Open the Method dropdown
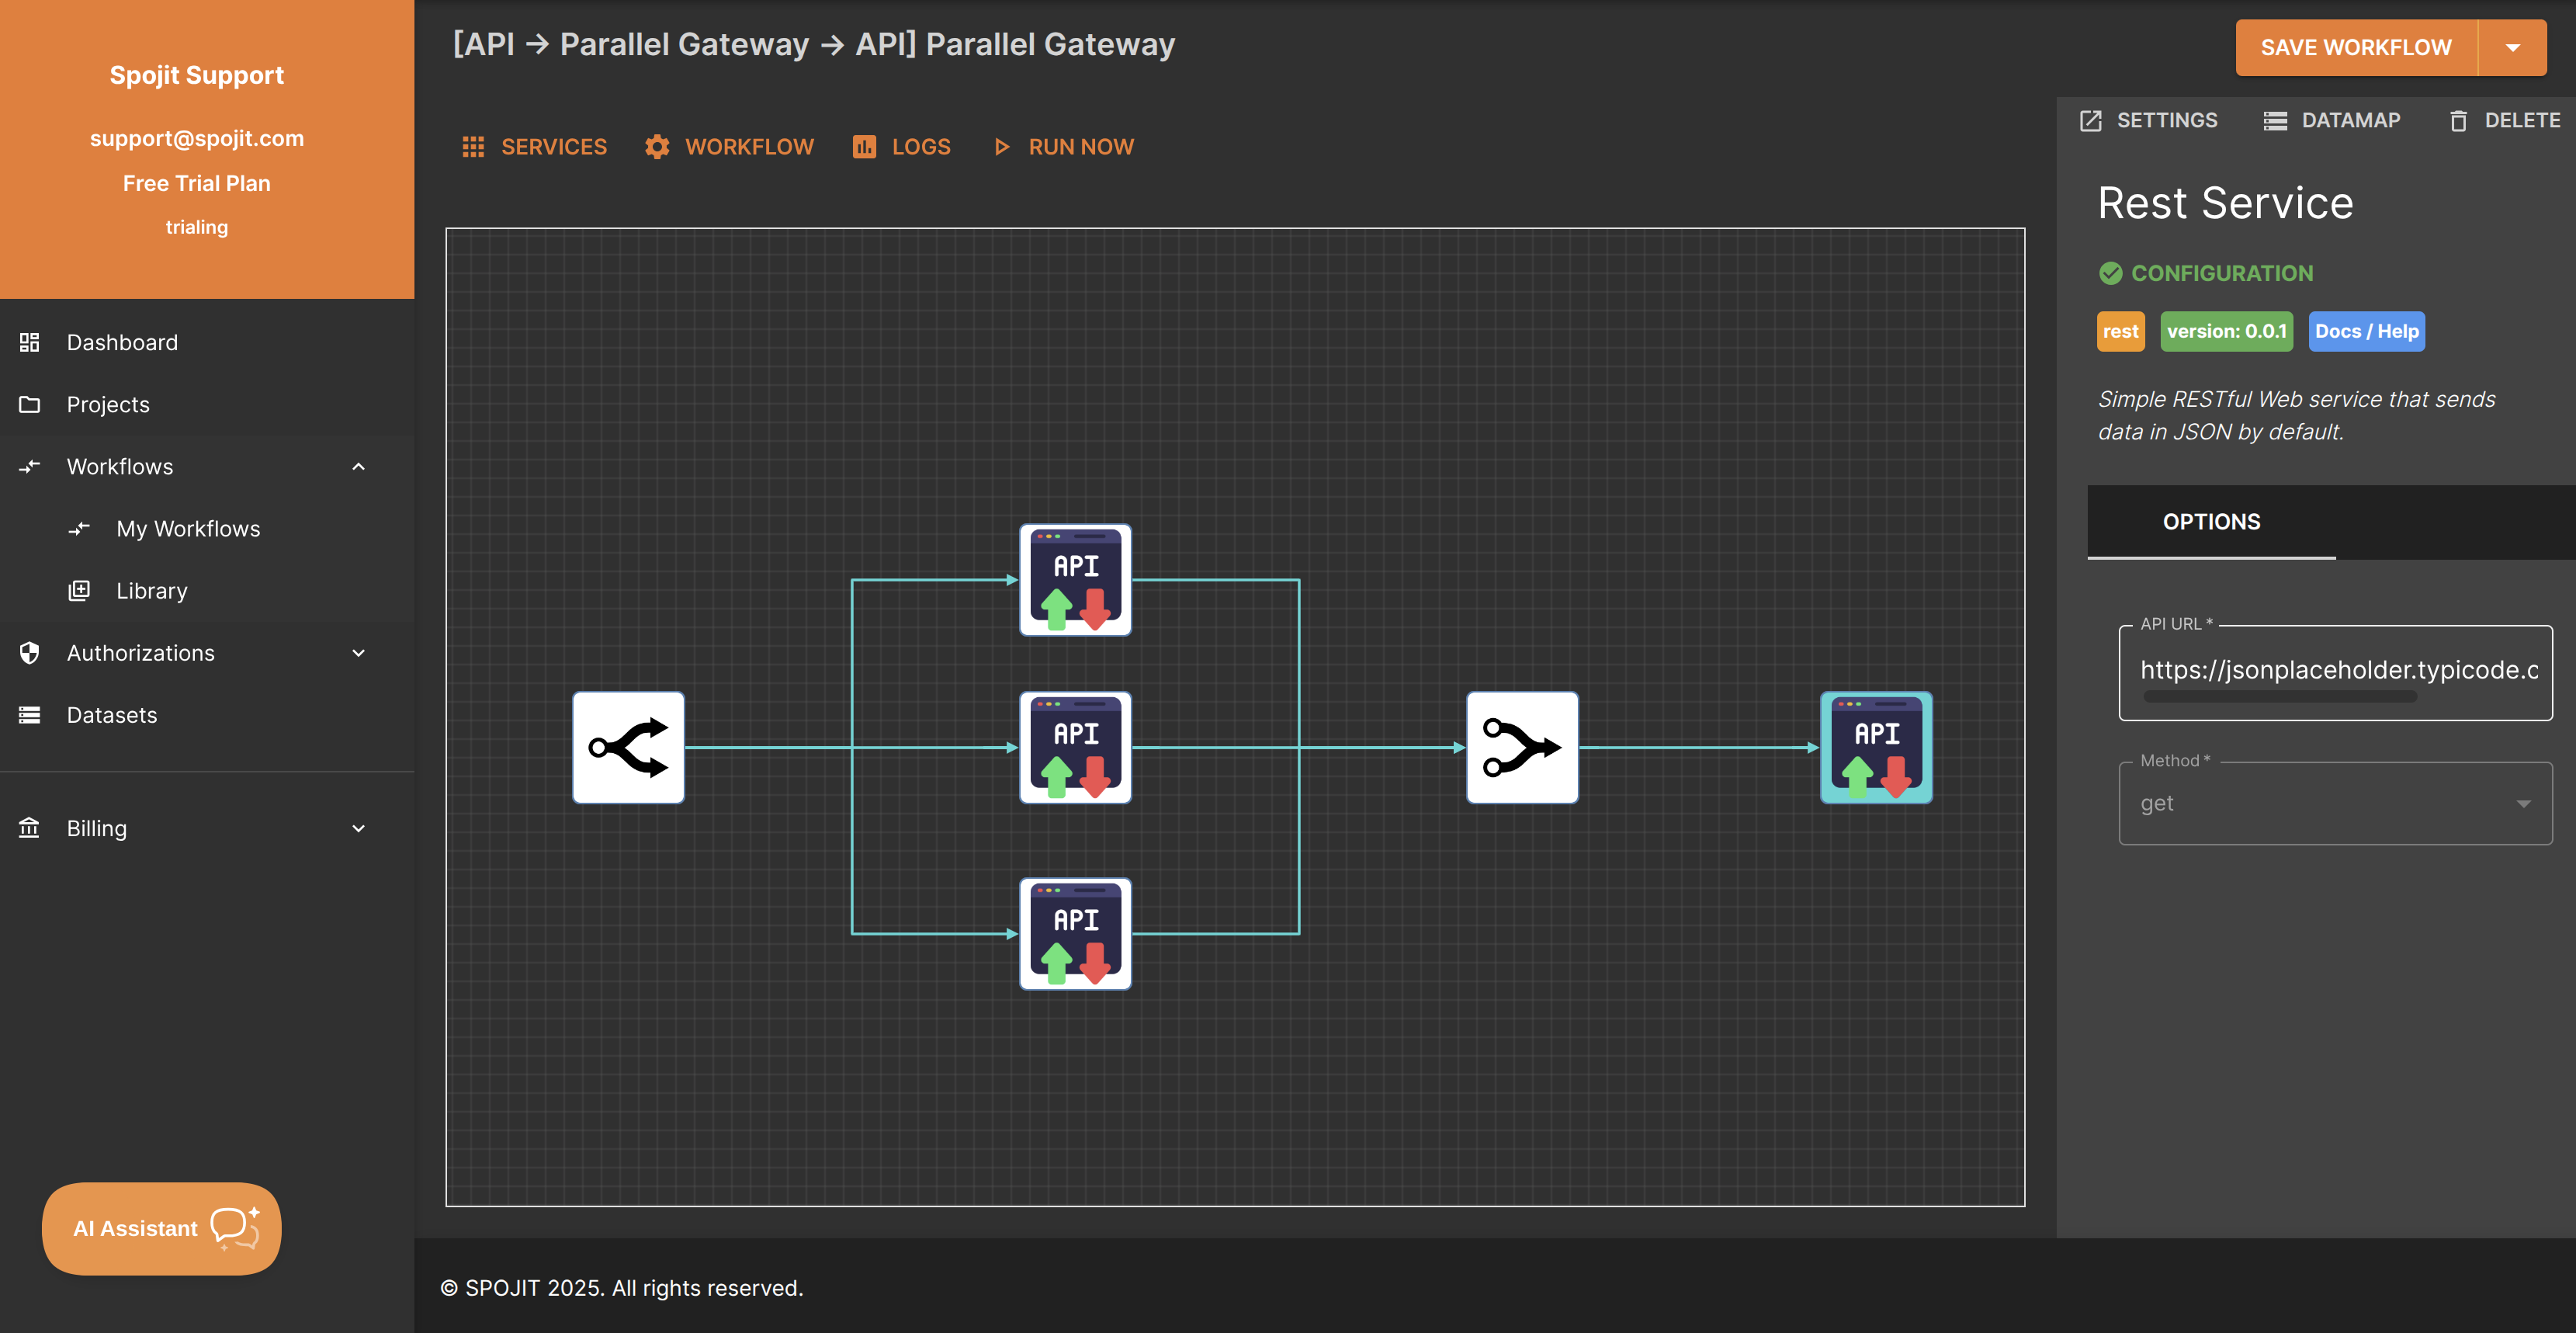The height and width of the screenshot is (1333, 2576). (2335, 803)
